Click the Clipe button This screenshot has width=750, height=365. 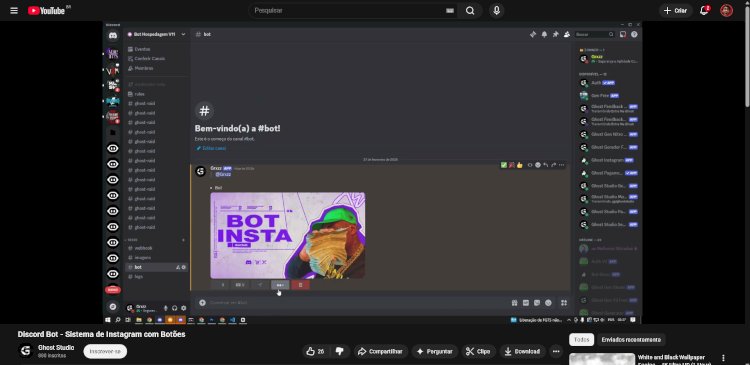(x=478, y=352)
